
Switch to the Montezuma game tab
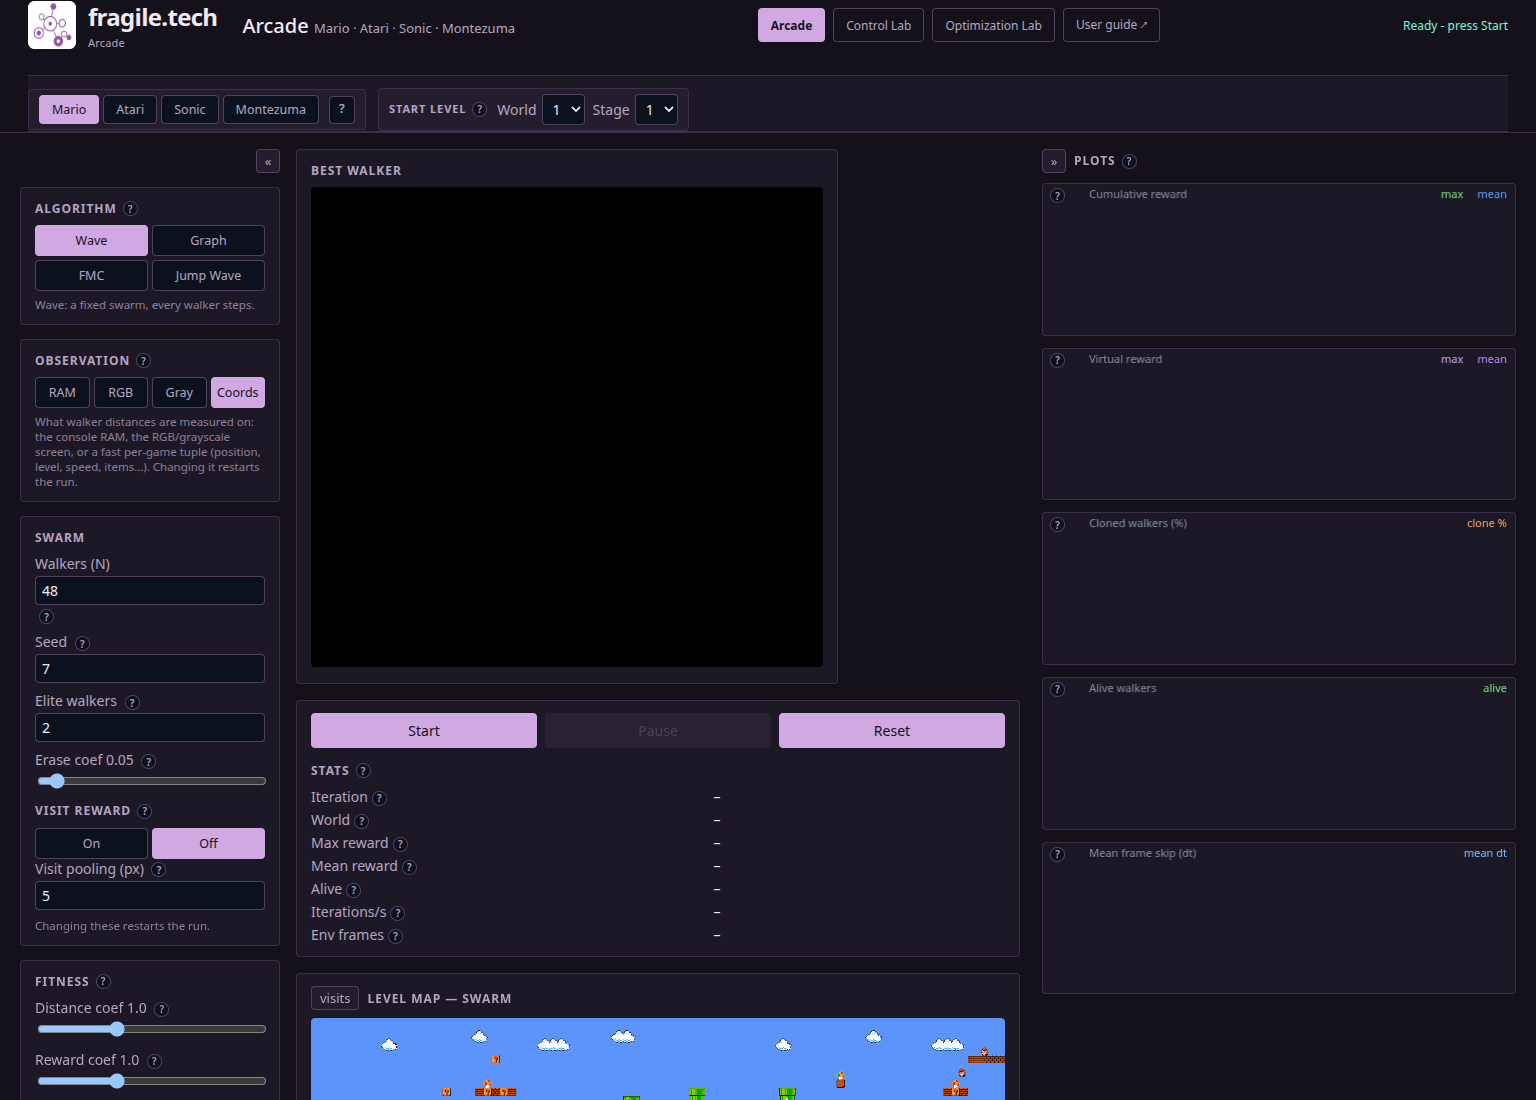click(x=271, y=110)
